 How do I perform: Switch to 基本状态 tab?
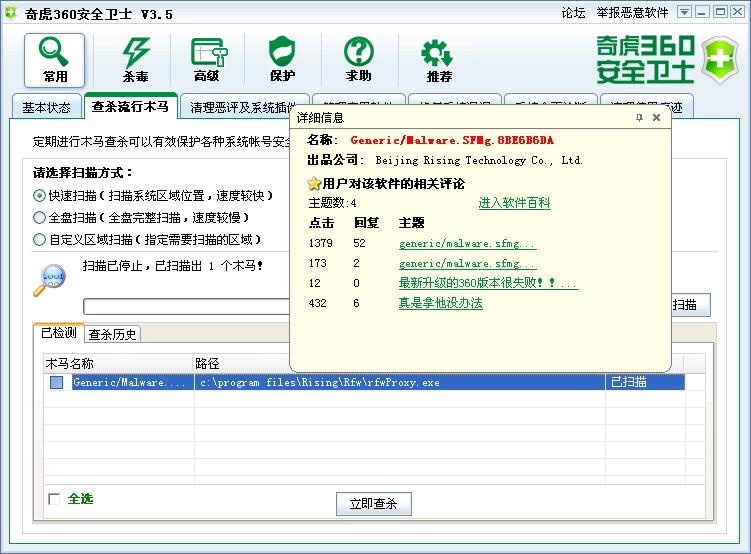(46, 107)
